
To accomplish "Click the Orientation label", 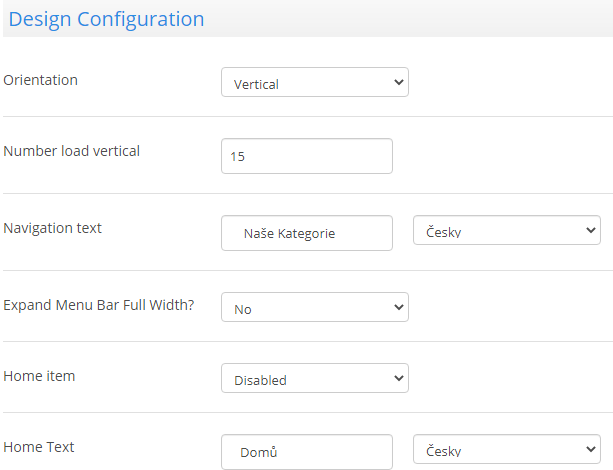I will point(41,80).
